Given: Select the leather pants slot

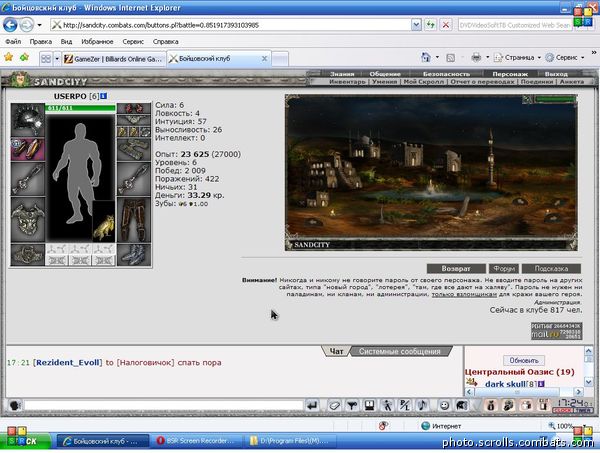Looking at the screenshot, I should pyautogui.click(x=134, y=220).
